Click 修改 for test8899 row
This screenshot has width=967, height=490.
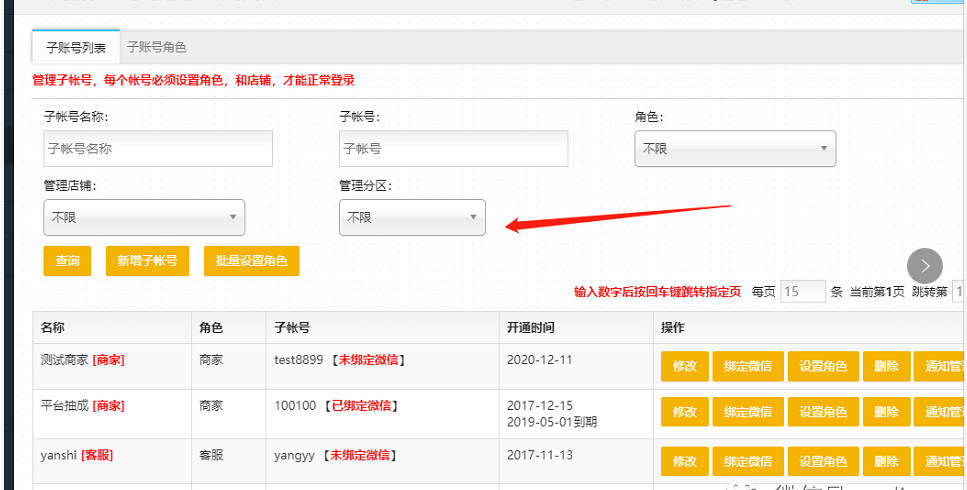685,366
